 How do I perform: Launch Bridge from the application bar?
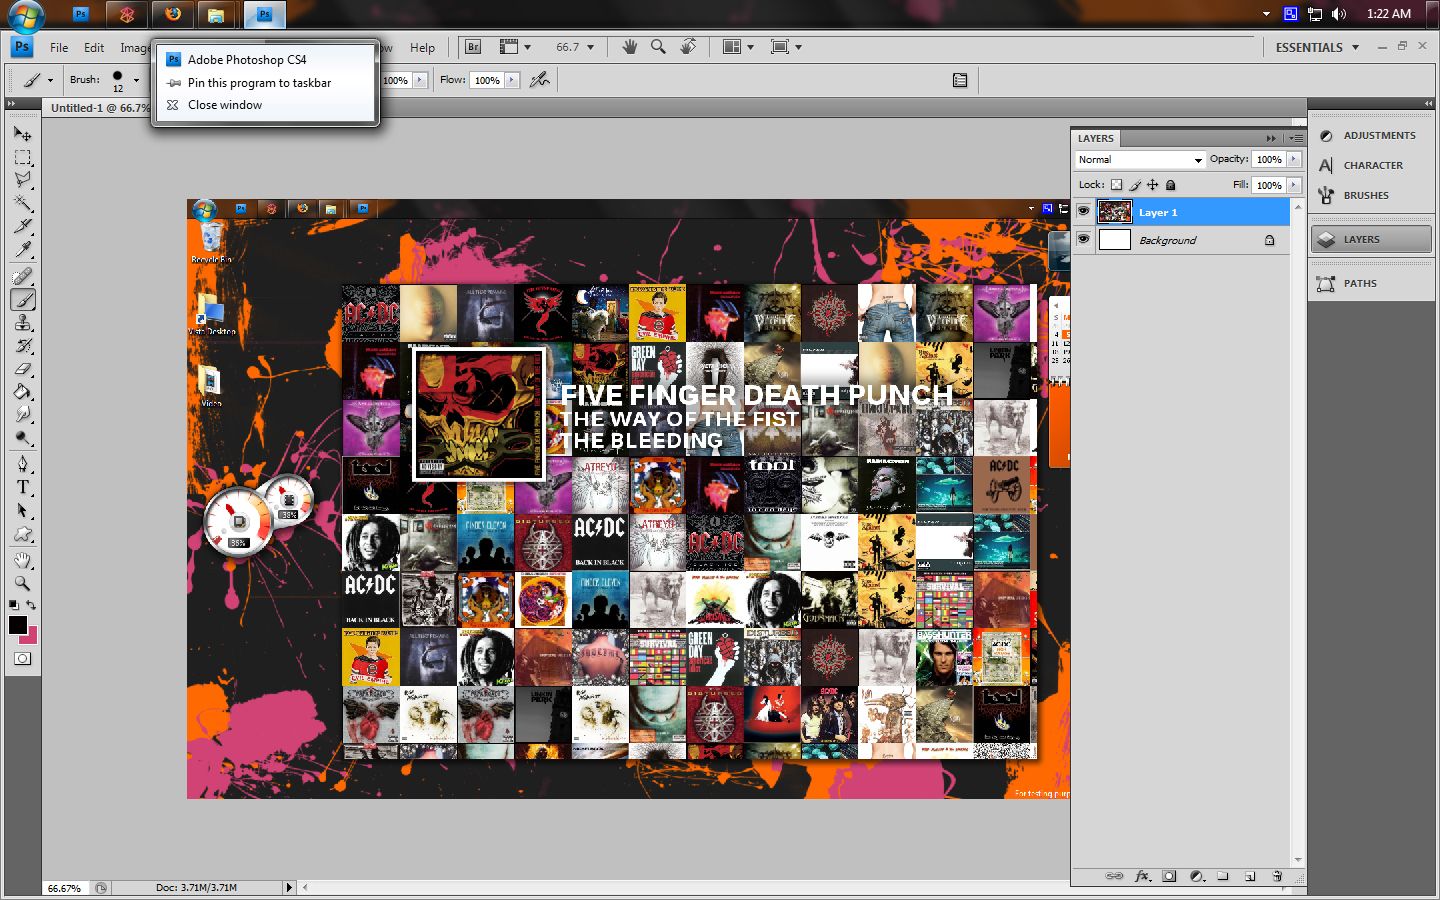click(x=473, y=47)
